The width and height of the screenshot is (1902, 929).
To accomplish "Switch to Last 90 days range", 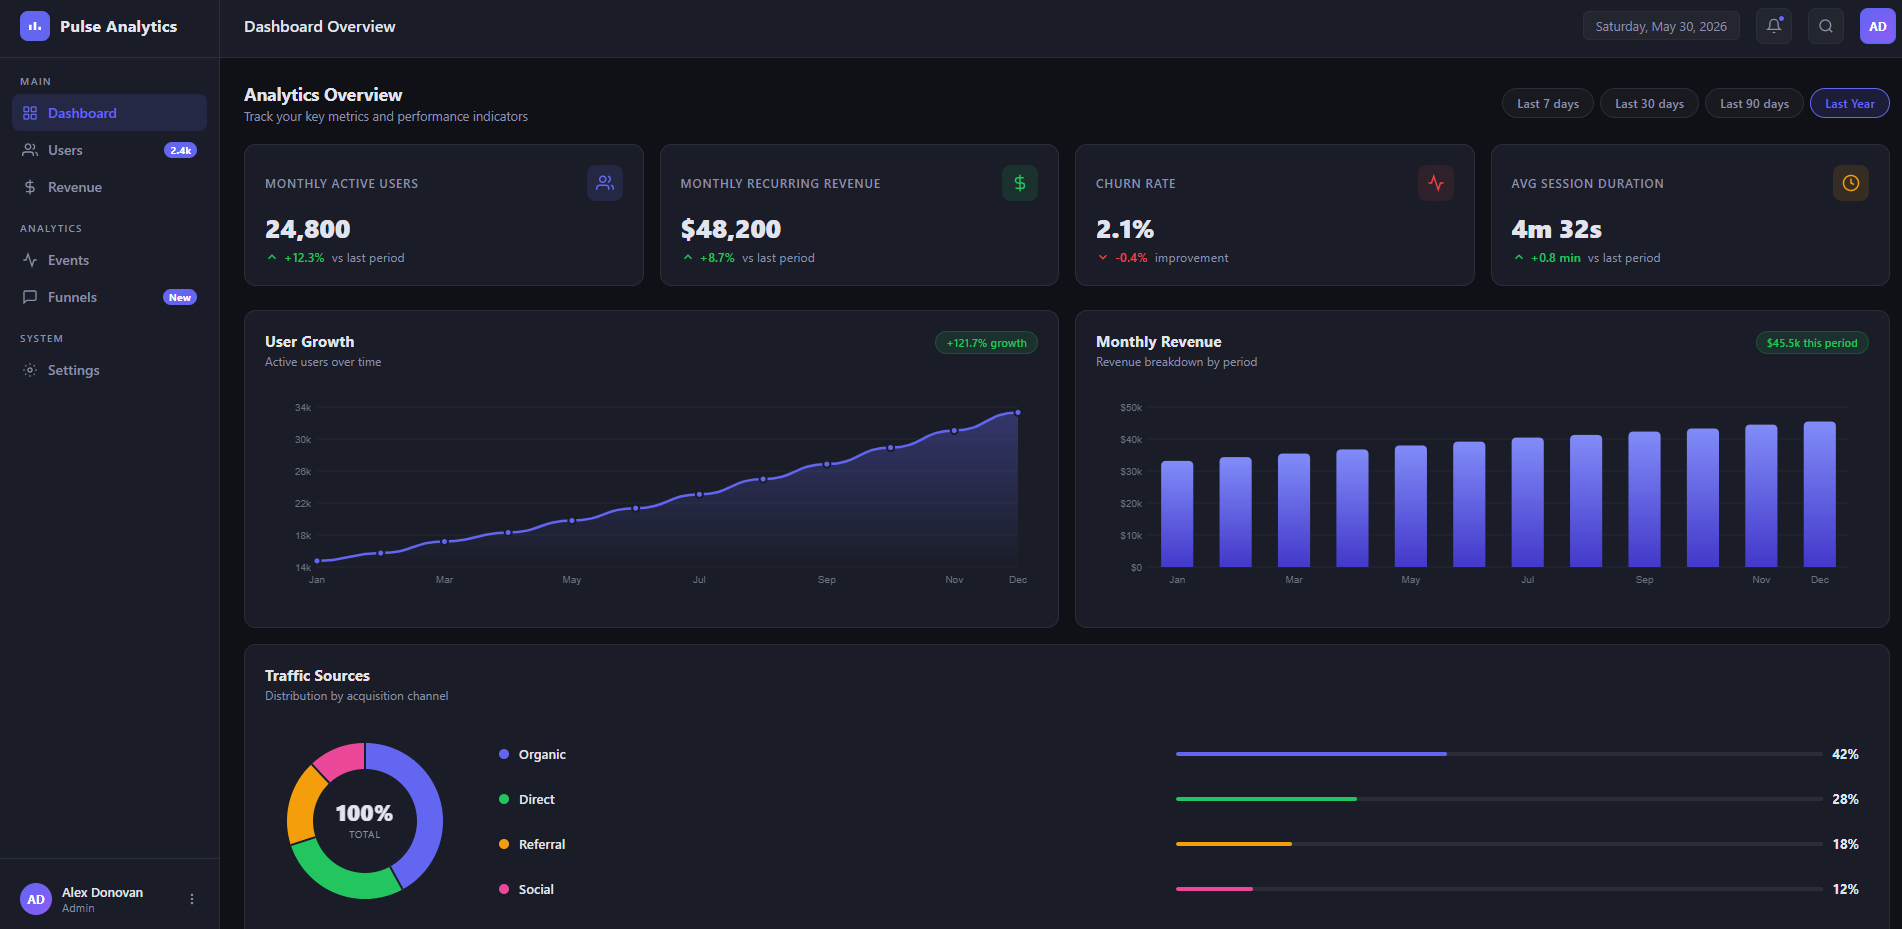I will coord(1754,104).
